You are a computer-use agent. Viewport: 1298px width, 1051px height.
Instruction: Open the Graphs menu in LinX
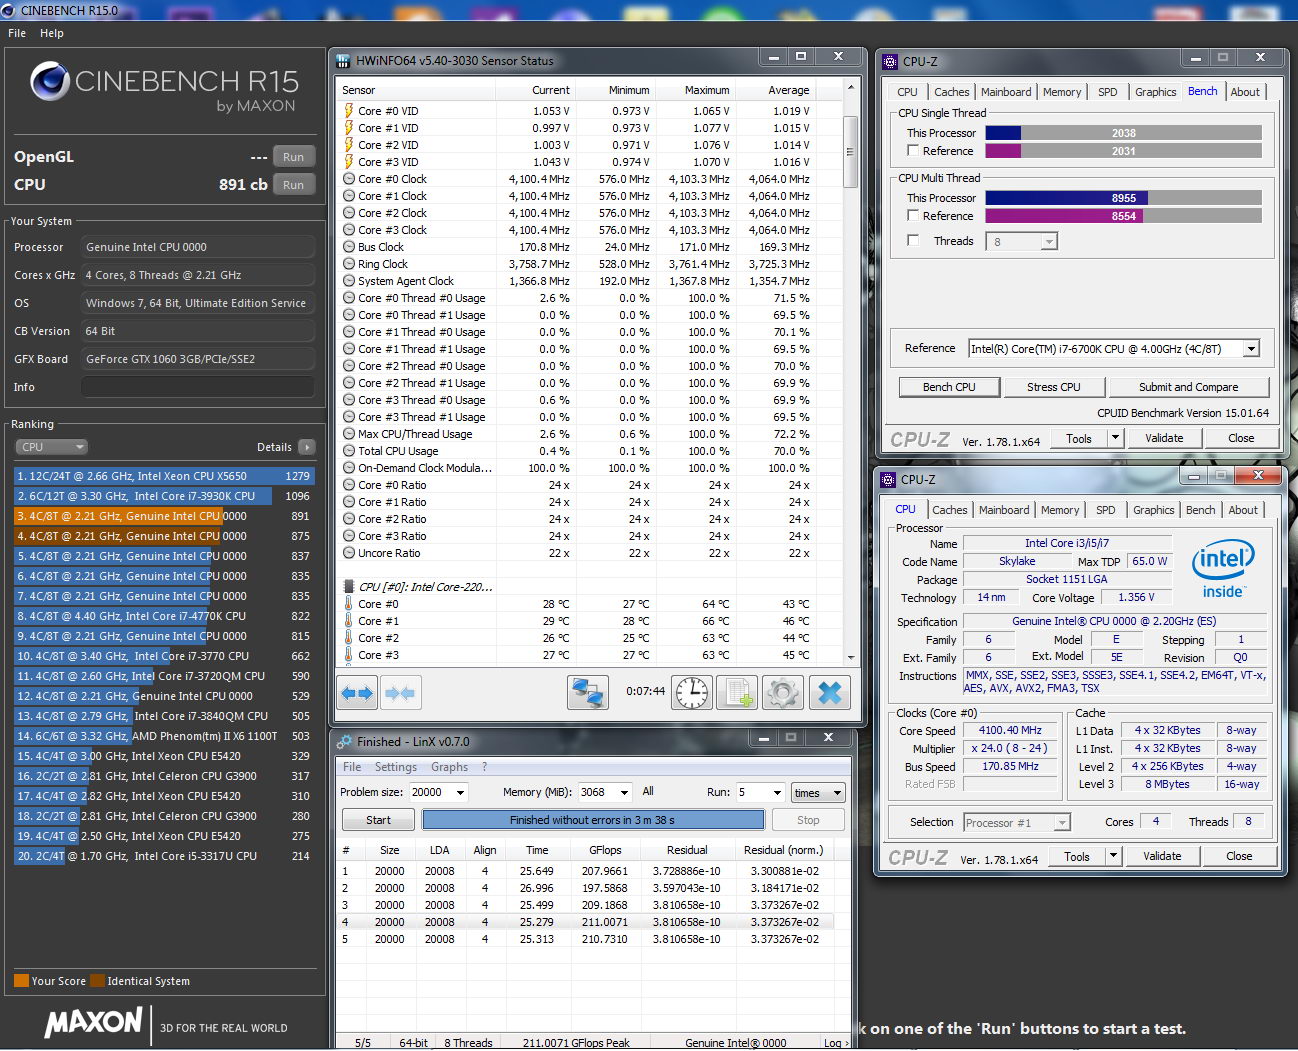point(450,767)
